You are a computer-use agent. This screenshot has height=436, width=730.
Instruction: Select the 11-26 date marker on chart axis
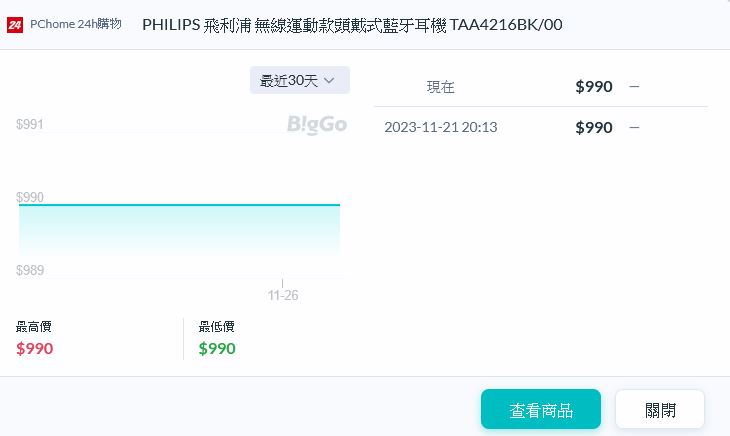click(x=283, y=295)
